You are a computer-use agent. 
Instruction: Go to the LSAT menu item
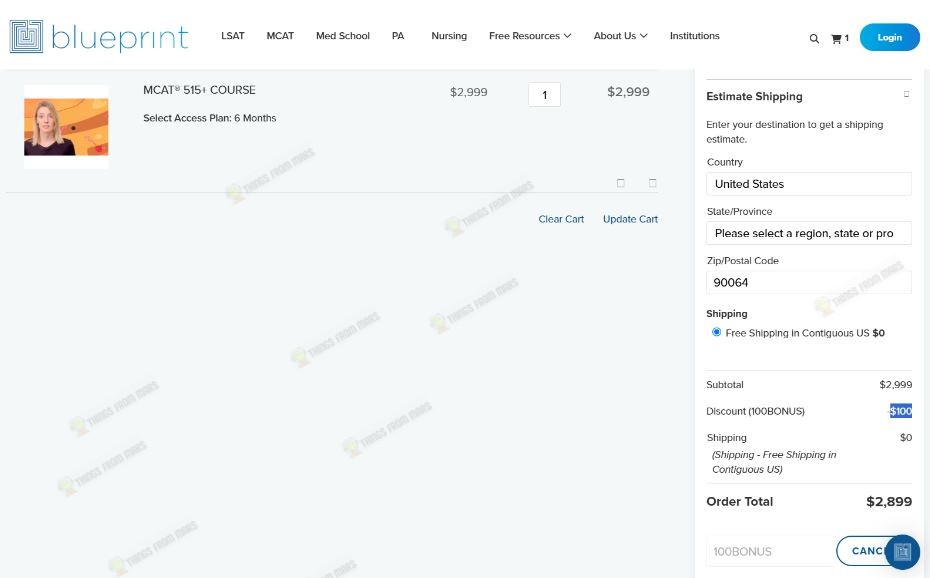tap(232, 36)
